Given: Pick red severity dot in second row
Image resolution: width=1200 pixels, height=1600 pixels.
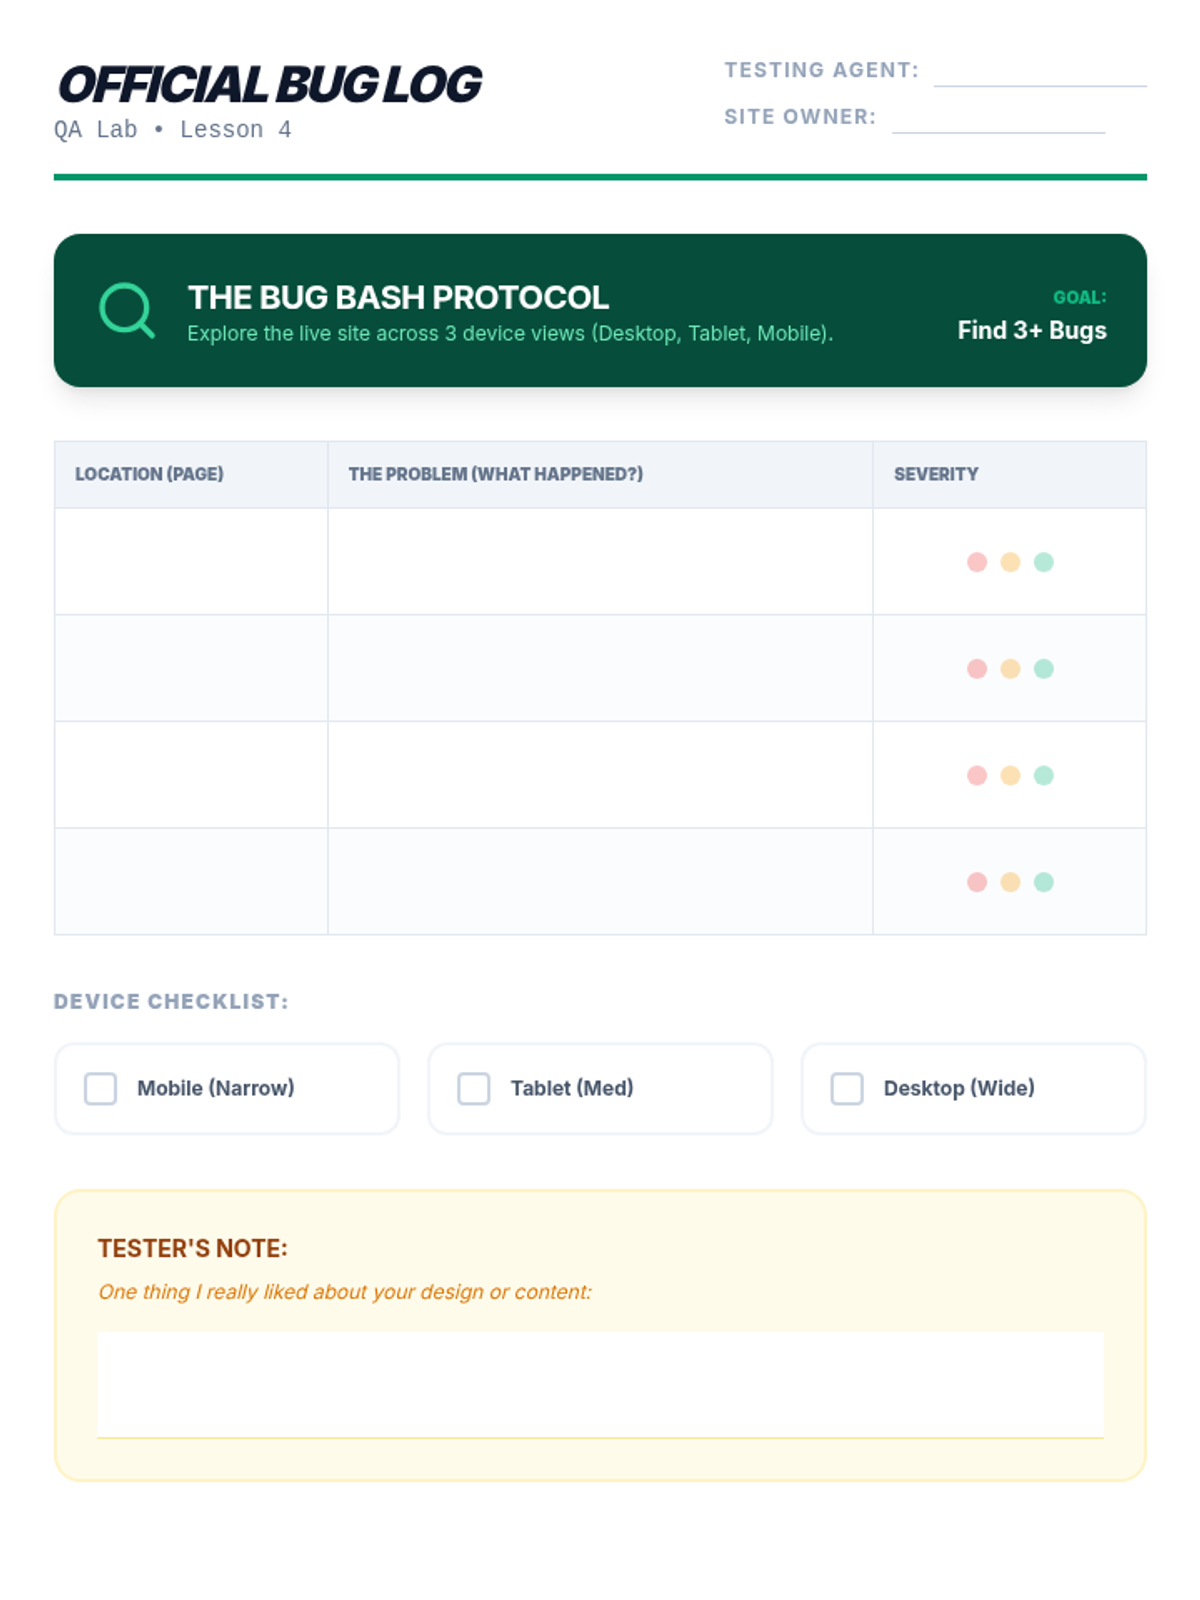Looking at the screenshot, I should [x=977, y=669].
